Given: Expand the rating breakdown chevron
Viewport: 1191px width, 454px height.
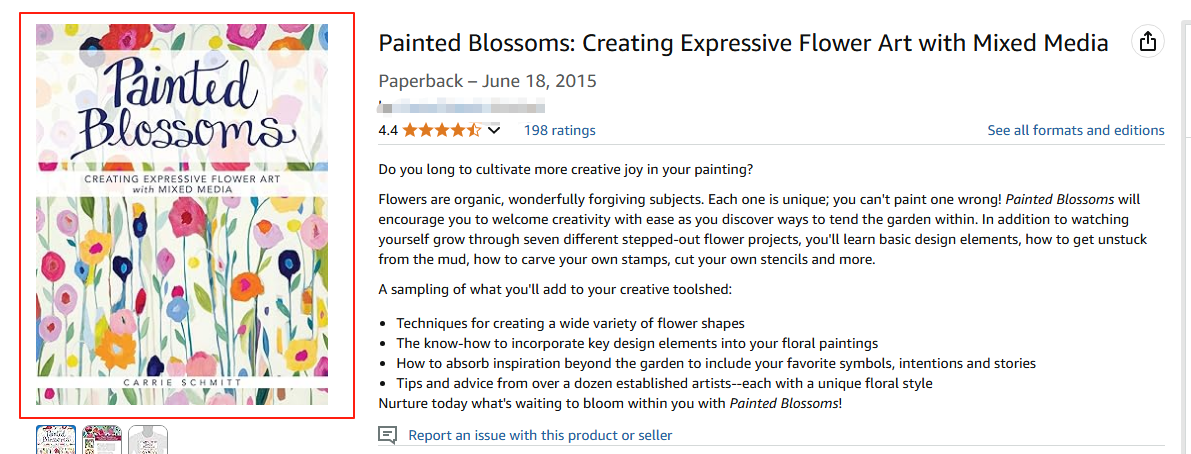Looking at the screenshot, I should (493, 130).
